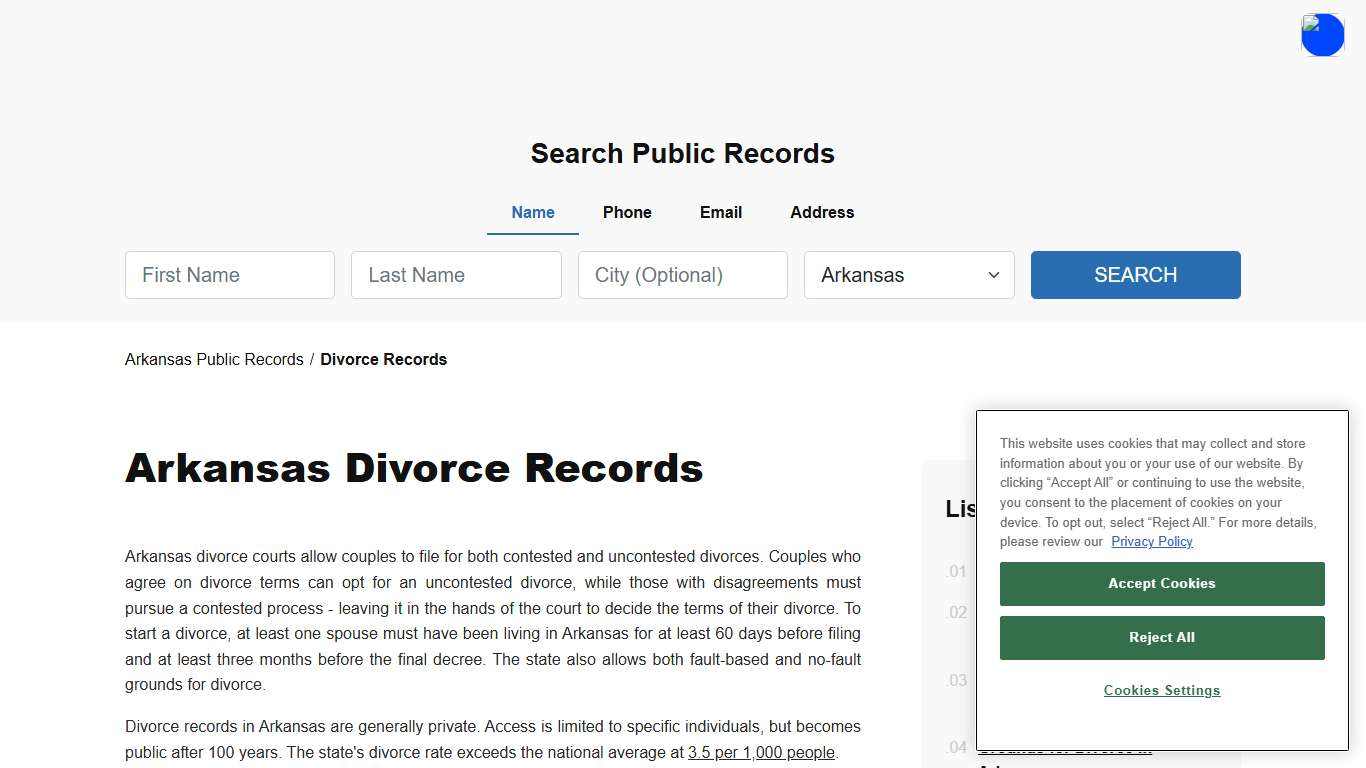Image resolution: width=1366 pixels, height=768 pixels.
Task: Open Grounds for Divorce in Arkansas list item
Action: tap(1066, 752)
